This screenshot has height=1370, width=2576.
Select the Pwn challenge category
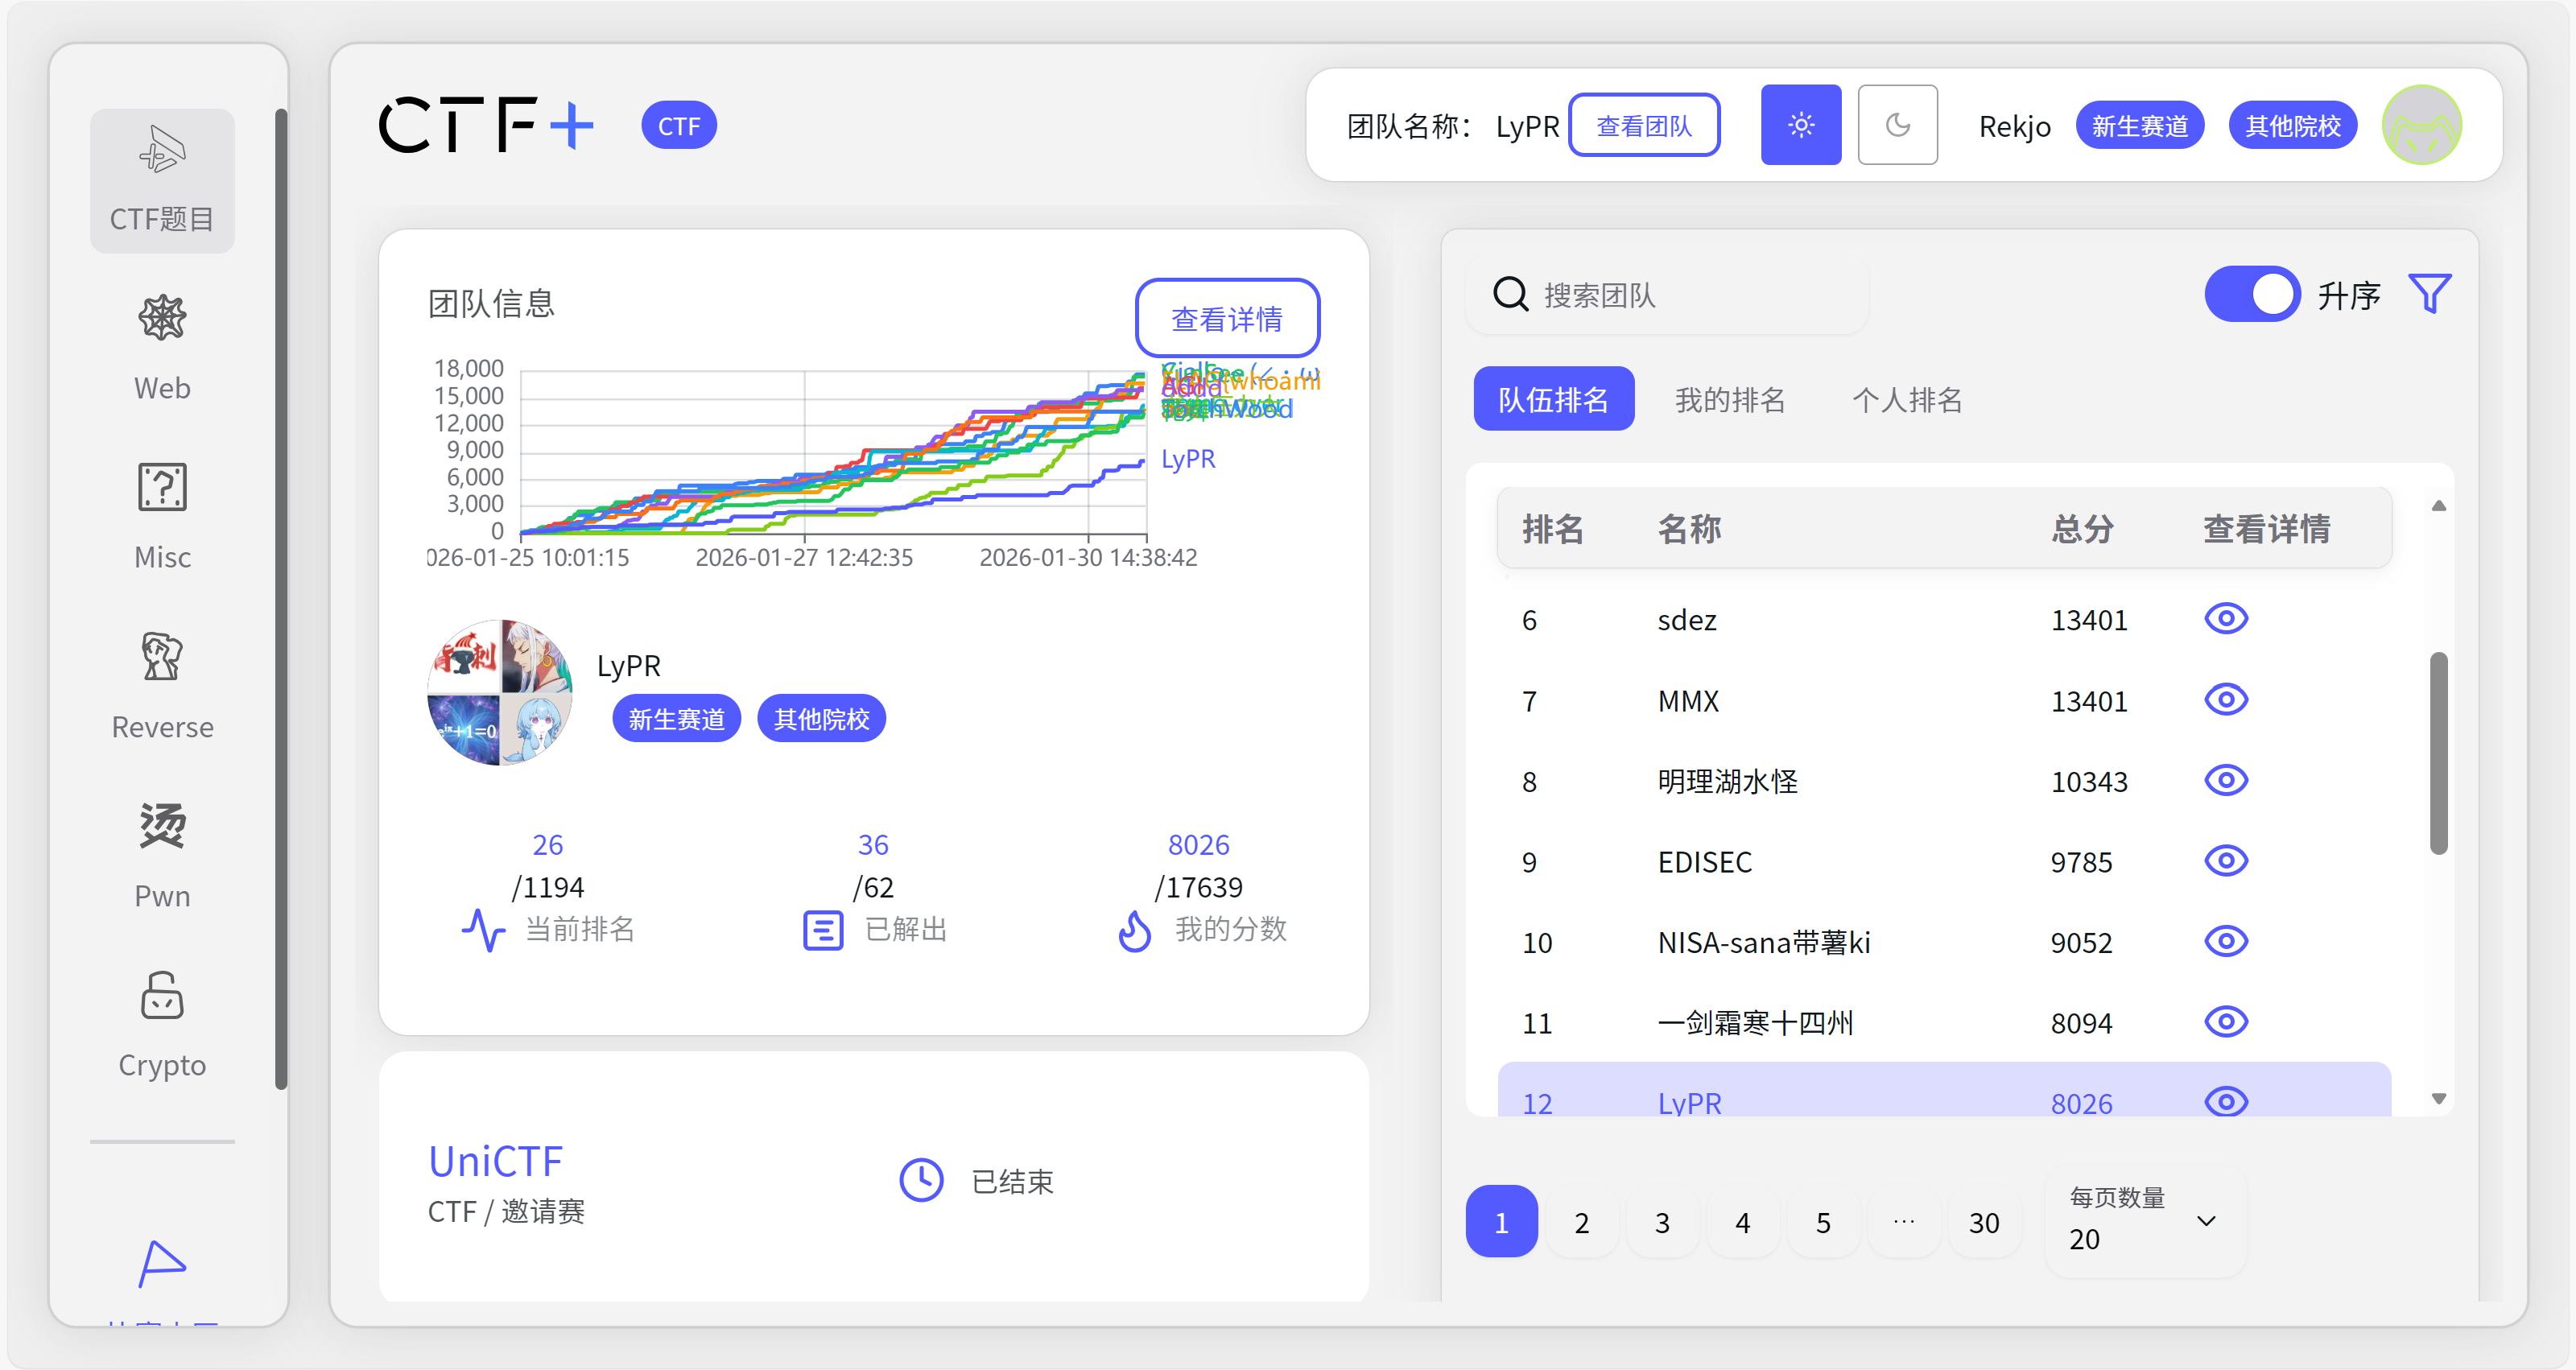pos(162,856)
